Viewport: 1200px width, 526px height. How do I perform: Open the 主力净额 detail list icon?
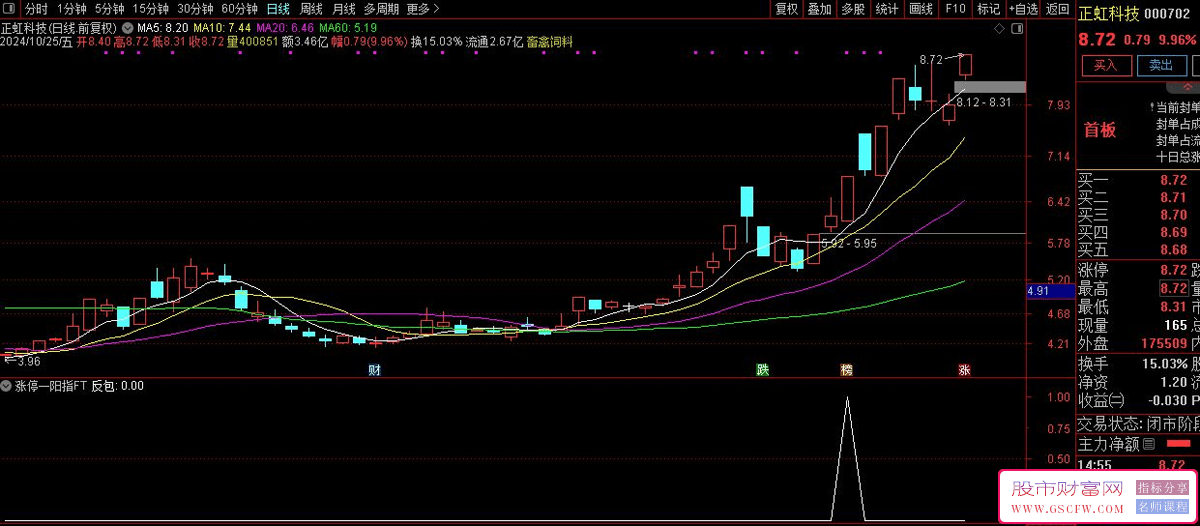click(1149, 444)
